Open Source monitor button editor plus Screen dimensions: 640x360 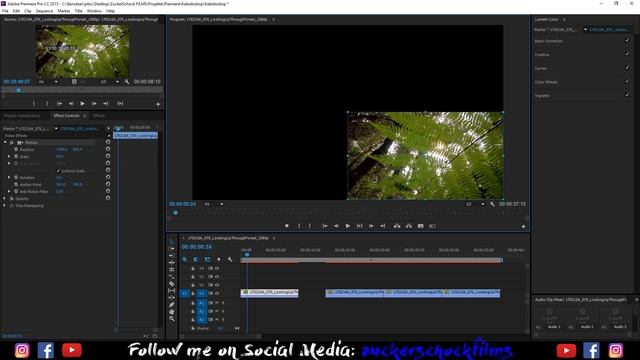(x=158, y=104)
